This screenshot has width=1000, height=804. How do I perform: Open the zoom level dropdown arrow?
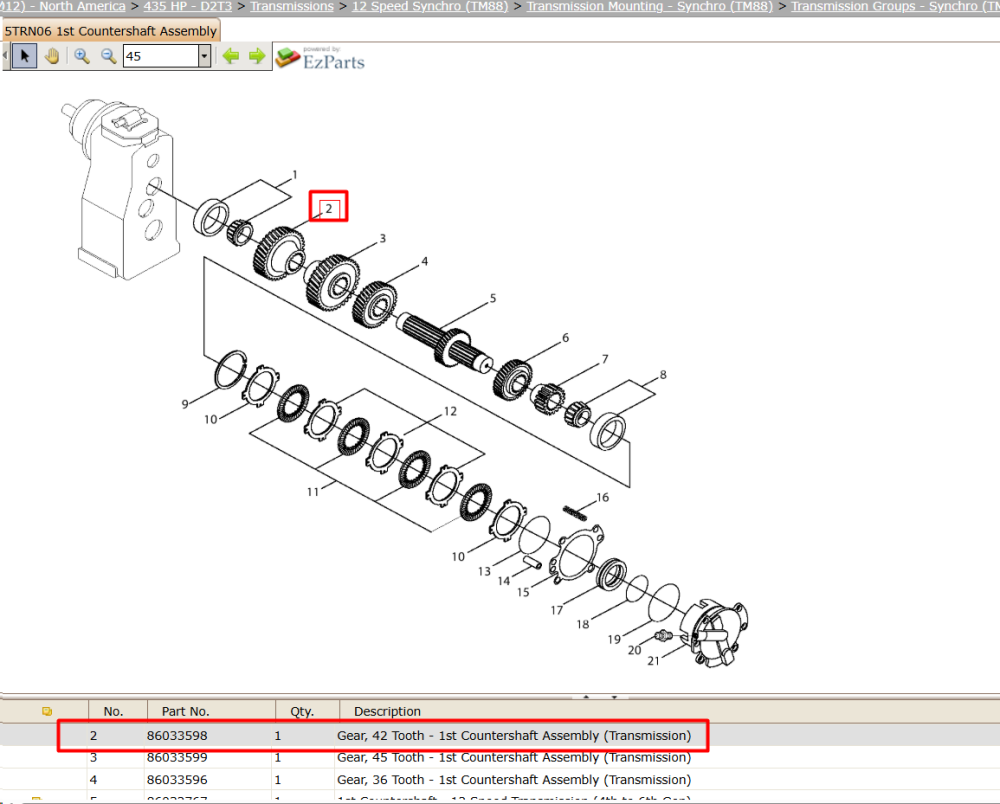click(204, 56)
